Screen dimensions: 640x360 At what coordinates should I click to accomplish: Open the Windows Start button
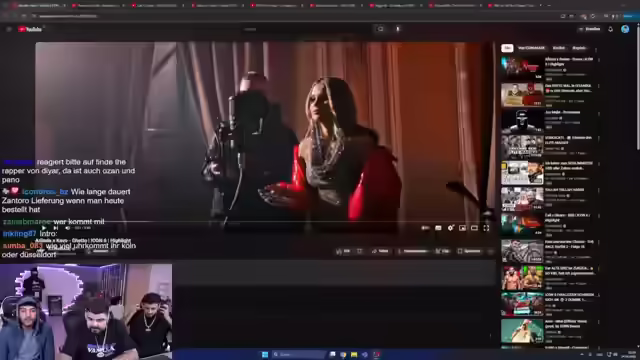(x=265, y=354)
